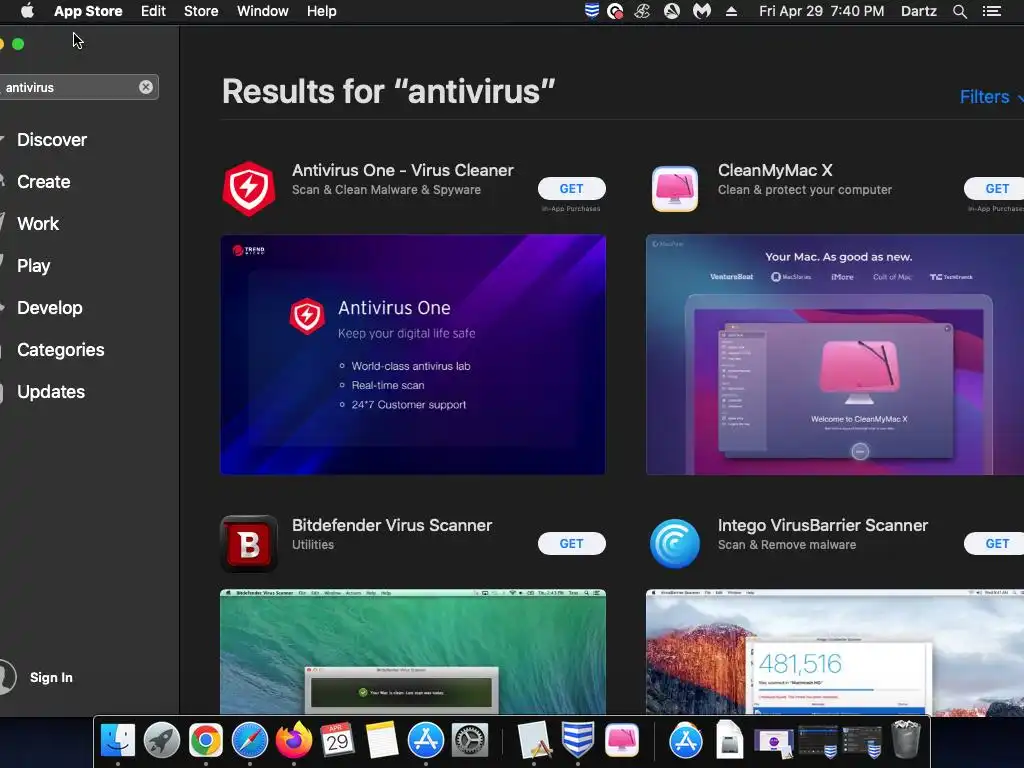Open Finder from the Dock
The width and height of the screenshot is (1024, 768).
coord(118,741)
